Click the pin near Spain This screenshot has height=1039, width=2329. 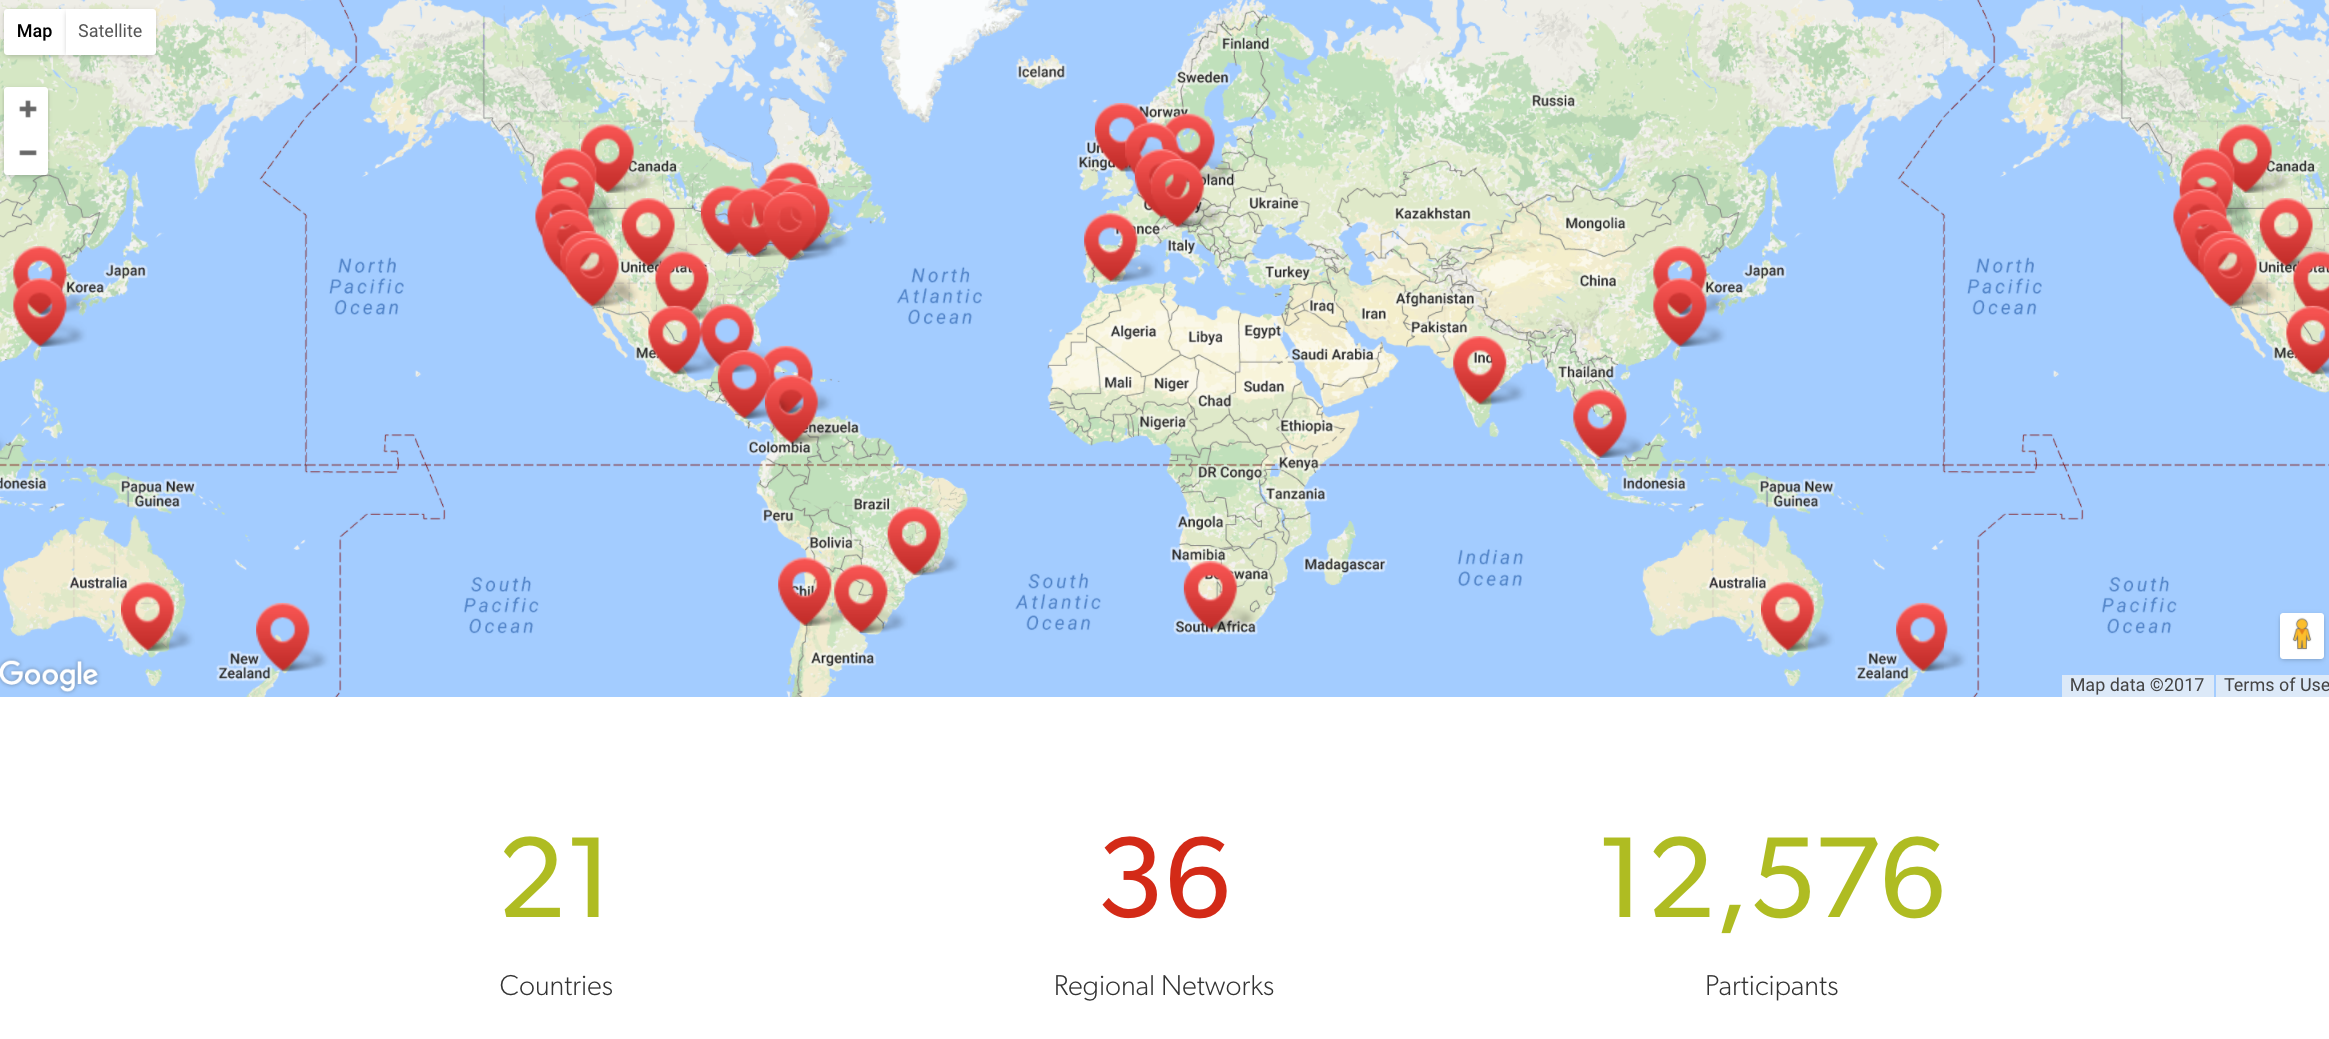pos(1110,247)
